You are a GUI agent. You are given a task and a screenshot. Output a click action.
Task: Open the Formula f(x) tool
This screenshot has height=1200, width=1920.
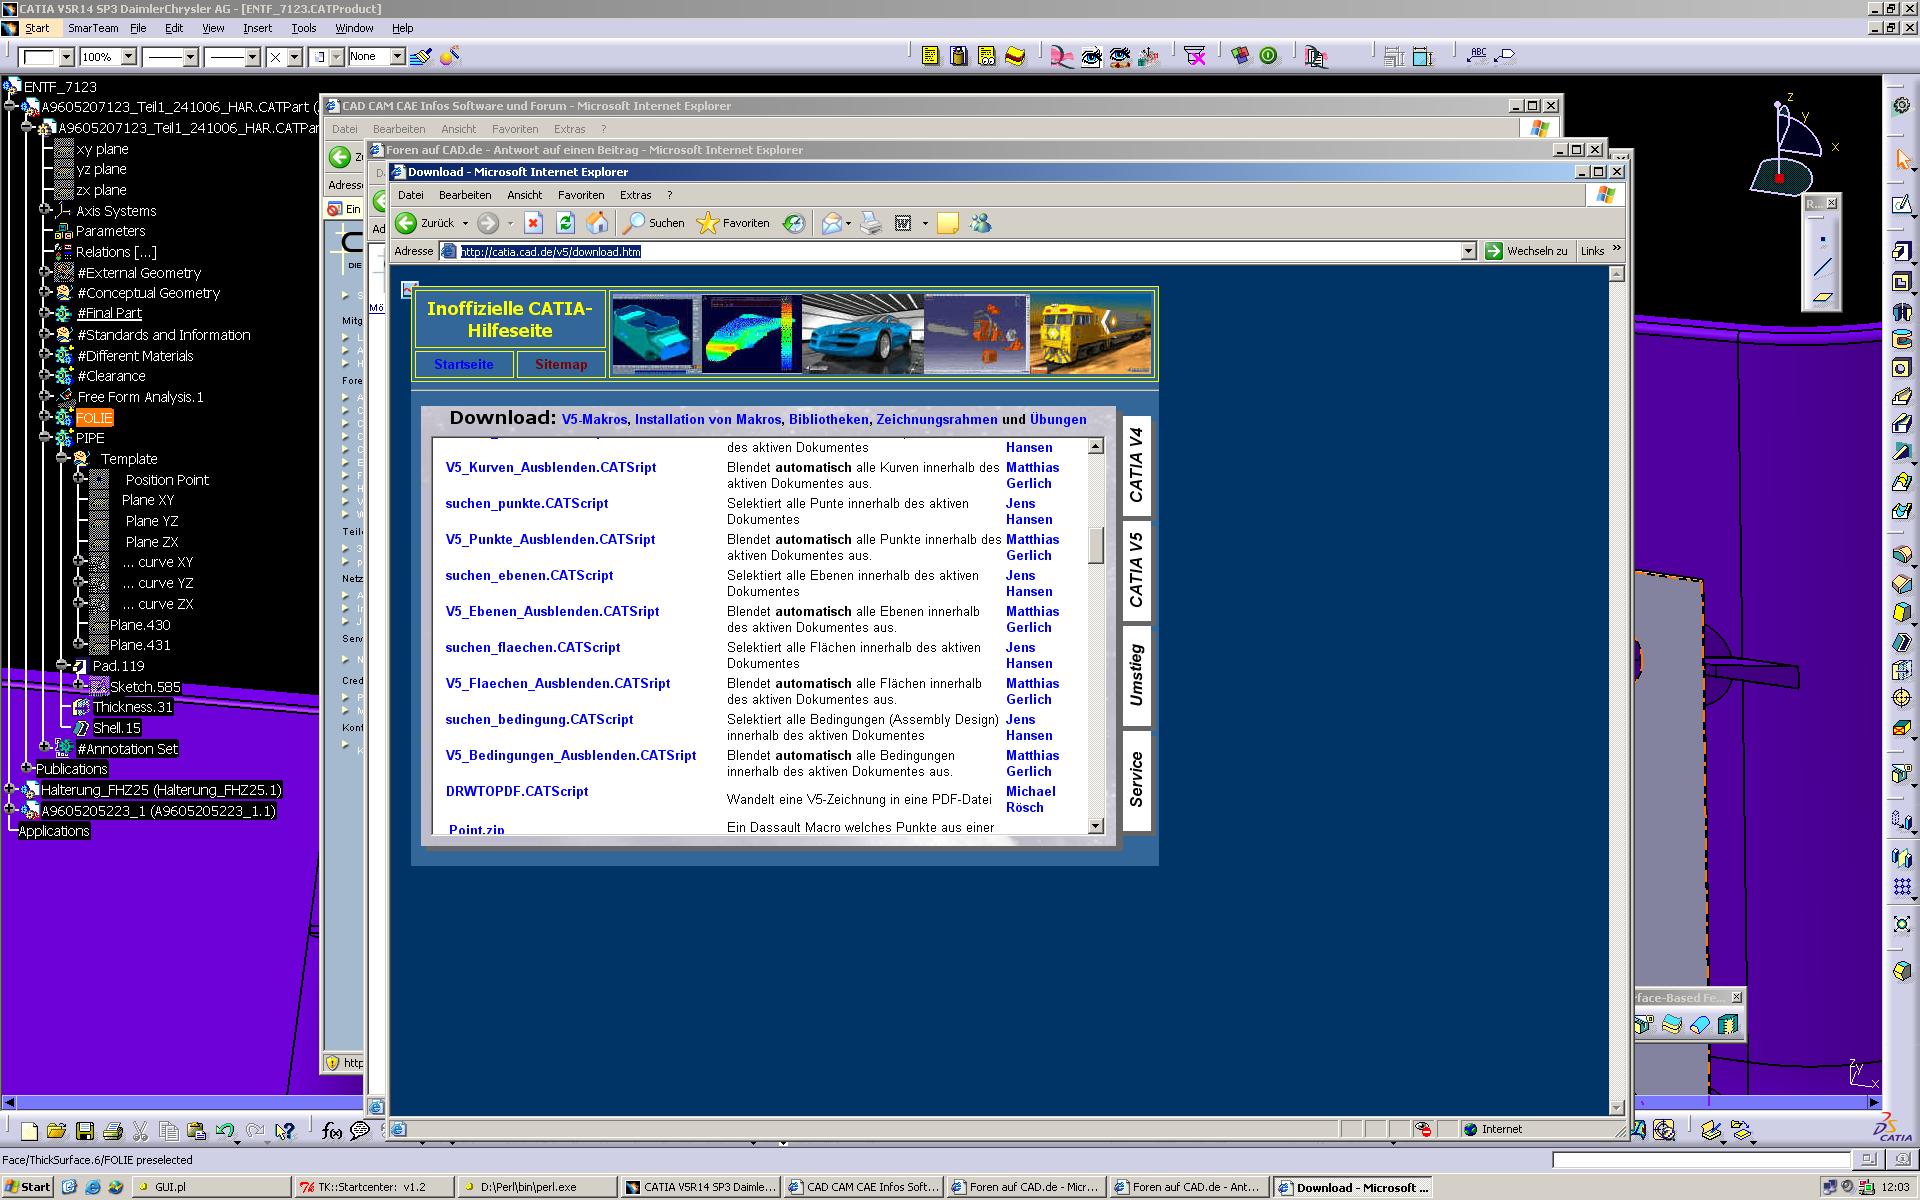coord(332,1131)
